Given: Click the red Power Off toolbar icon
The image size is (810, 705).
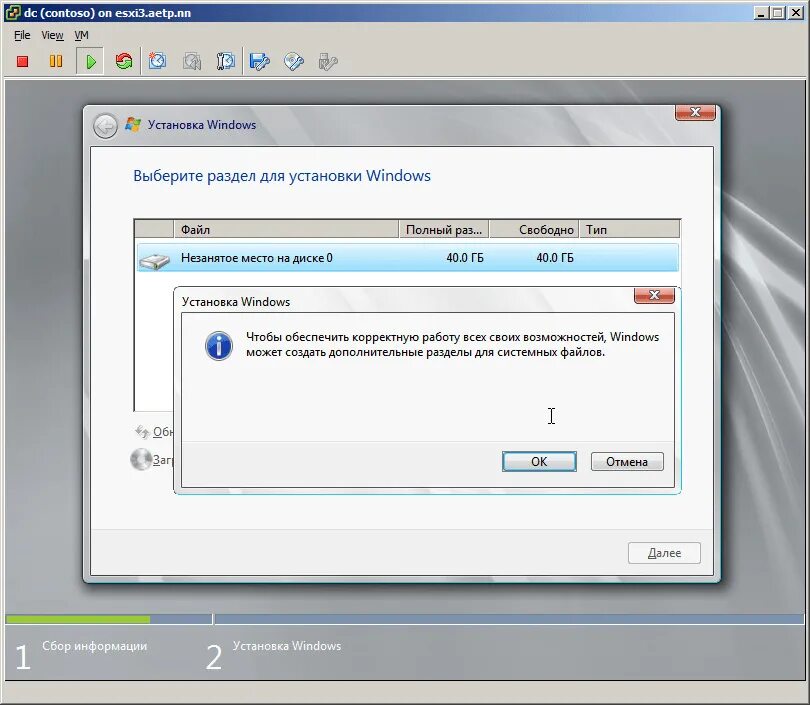Looking at the screenshot, I should (22, 61).
